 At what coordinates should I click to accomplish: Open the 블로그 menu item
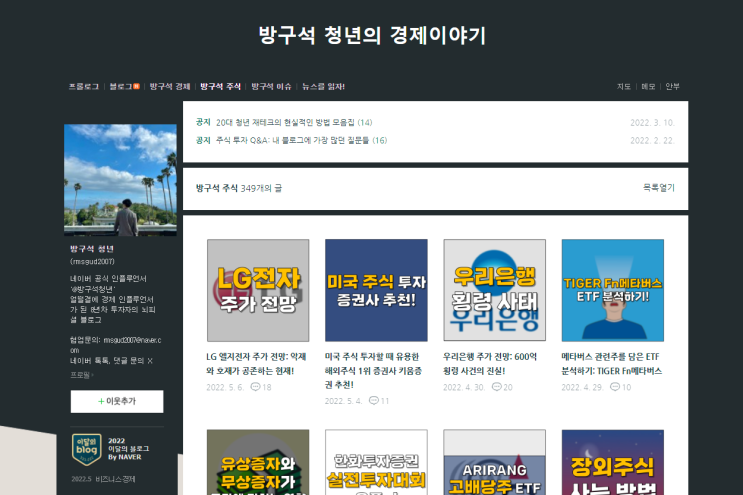coord(120,87)
